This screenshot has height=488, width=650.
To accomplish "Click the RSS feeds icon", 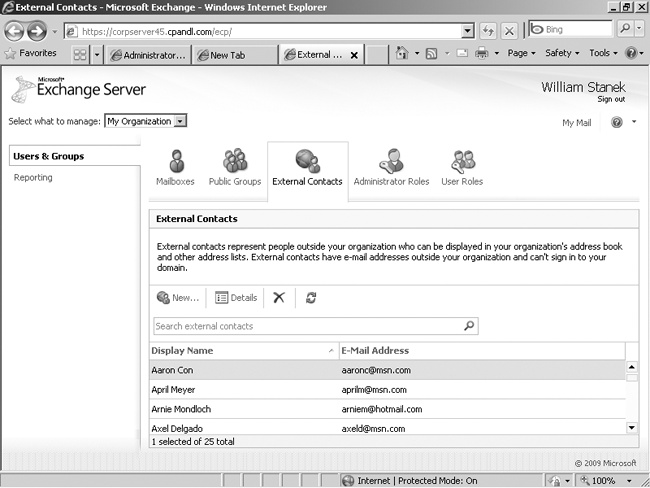I will point(432,53).
